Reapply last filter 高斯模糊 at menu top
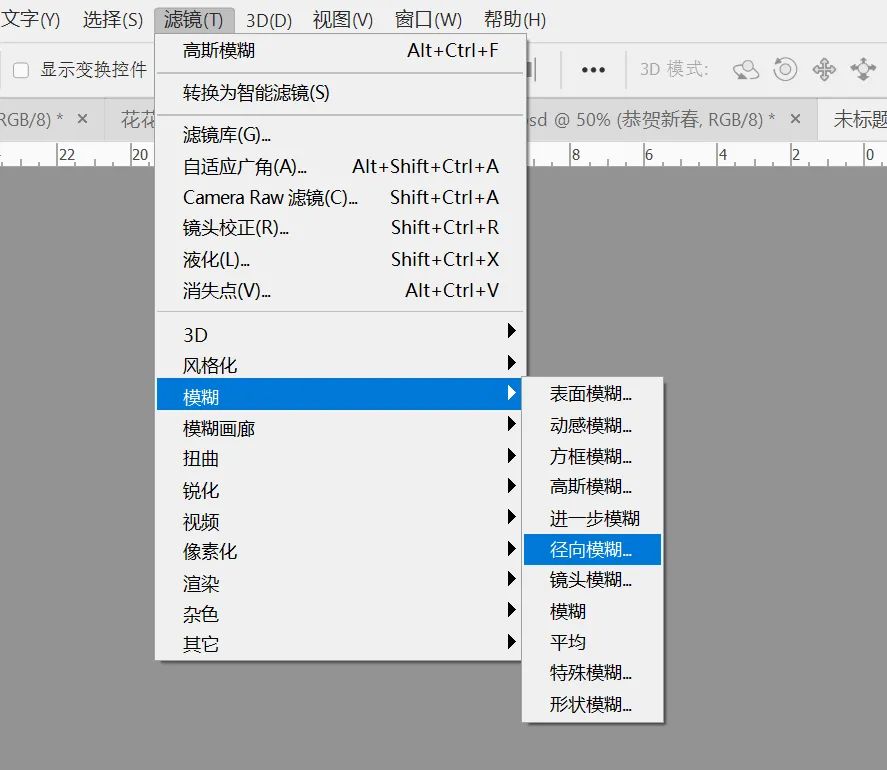887x770 pixels. tap(341, 51)
